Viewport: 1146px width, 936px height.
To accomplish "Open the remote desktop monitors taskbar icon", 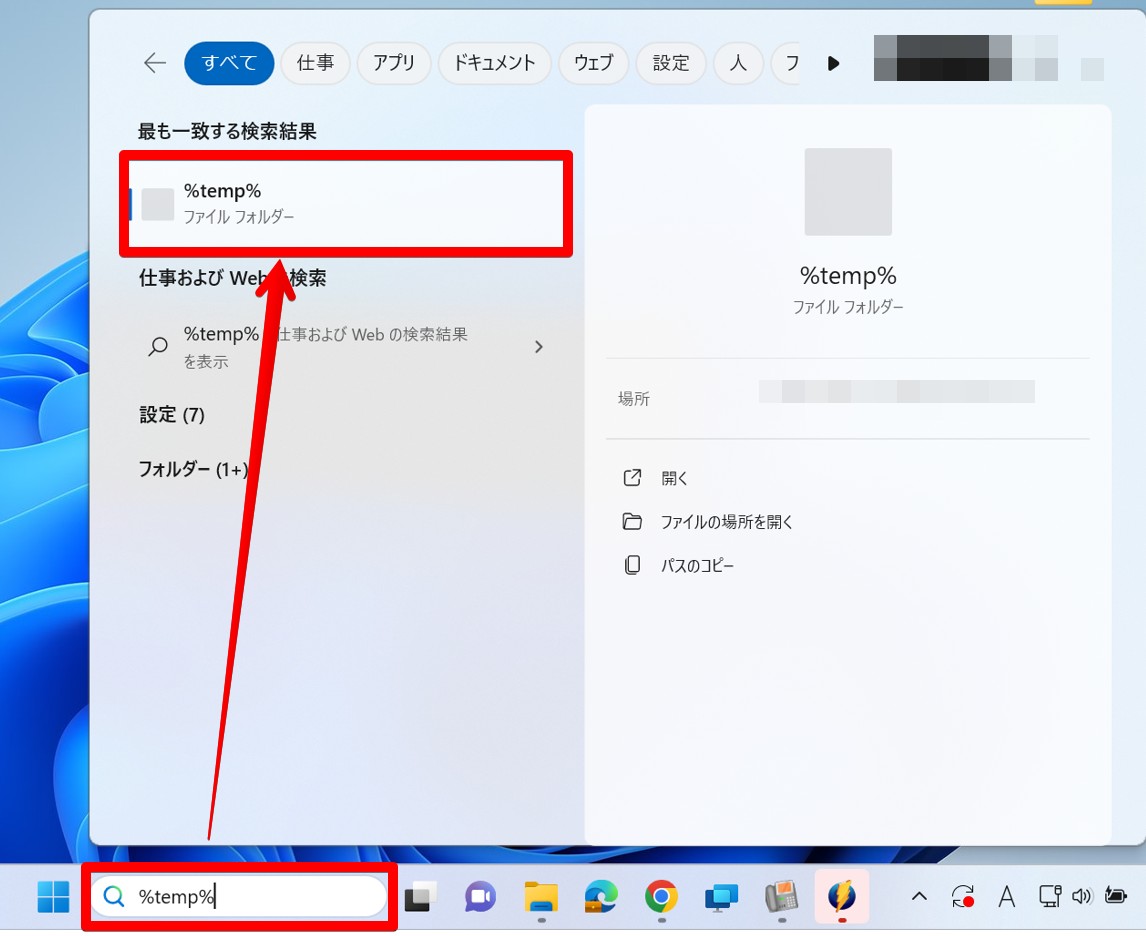I will (x=721, y=897).
